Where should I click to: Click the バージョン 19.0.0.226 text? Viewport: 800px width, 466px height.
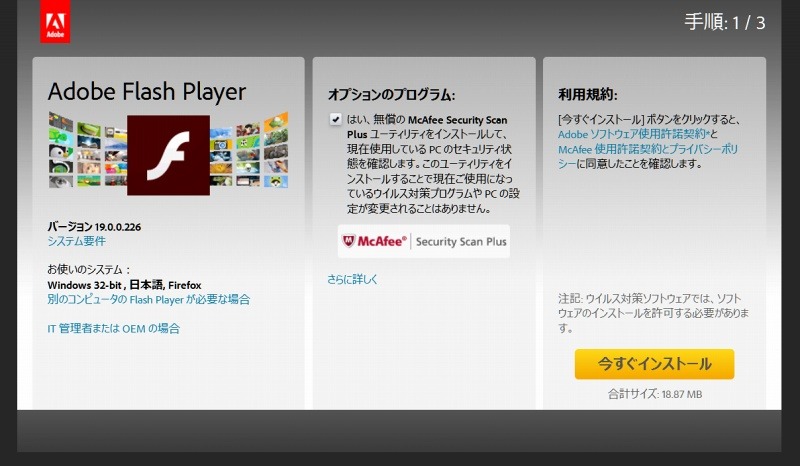(94, 227)
